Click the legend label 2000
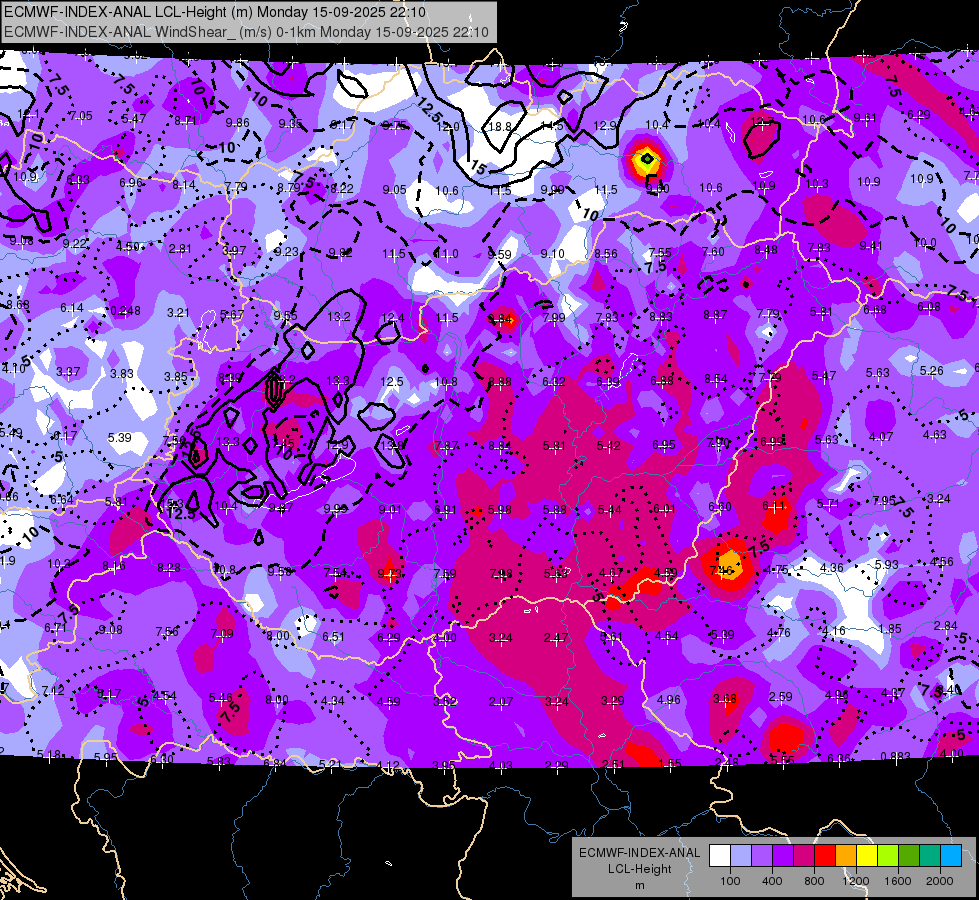 pos(940,881)
